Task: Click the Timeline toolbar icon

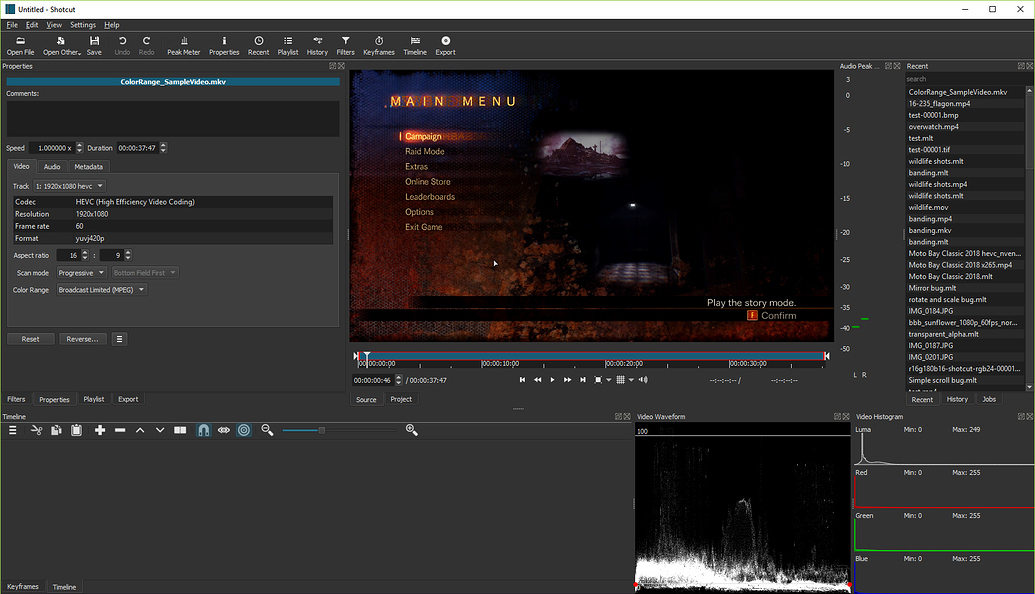Action: click(x=415, y=46)
